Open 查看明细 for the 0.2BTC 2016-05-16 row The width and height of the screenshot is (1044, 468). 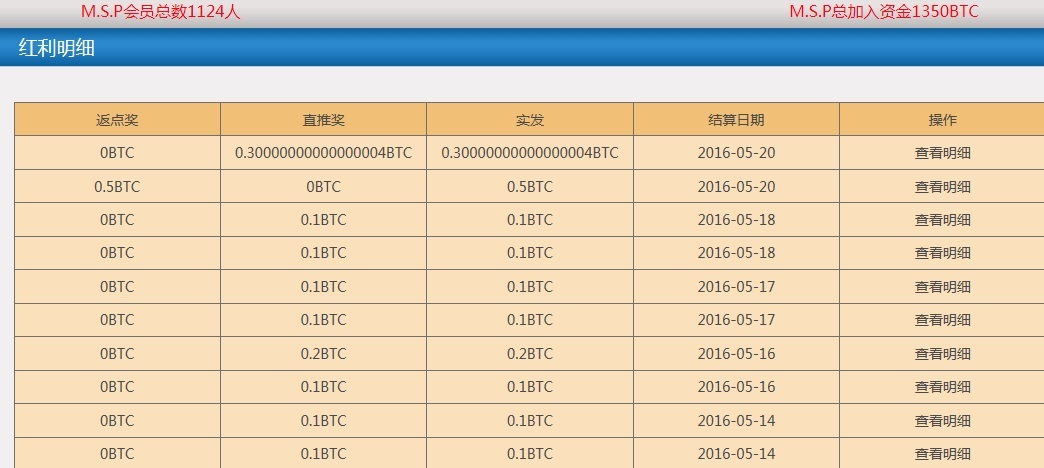click(942, 353)
